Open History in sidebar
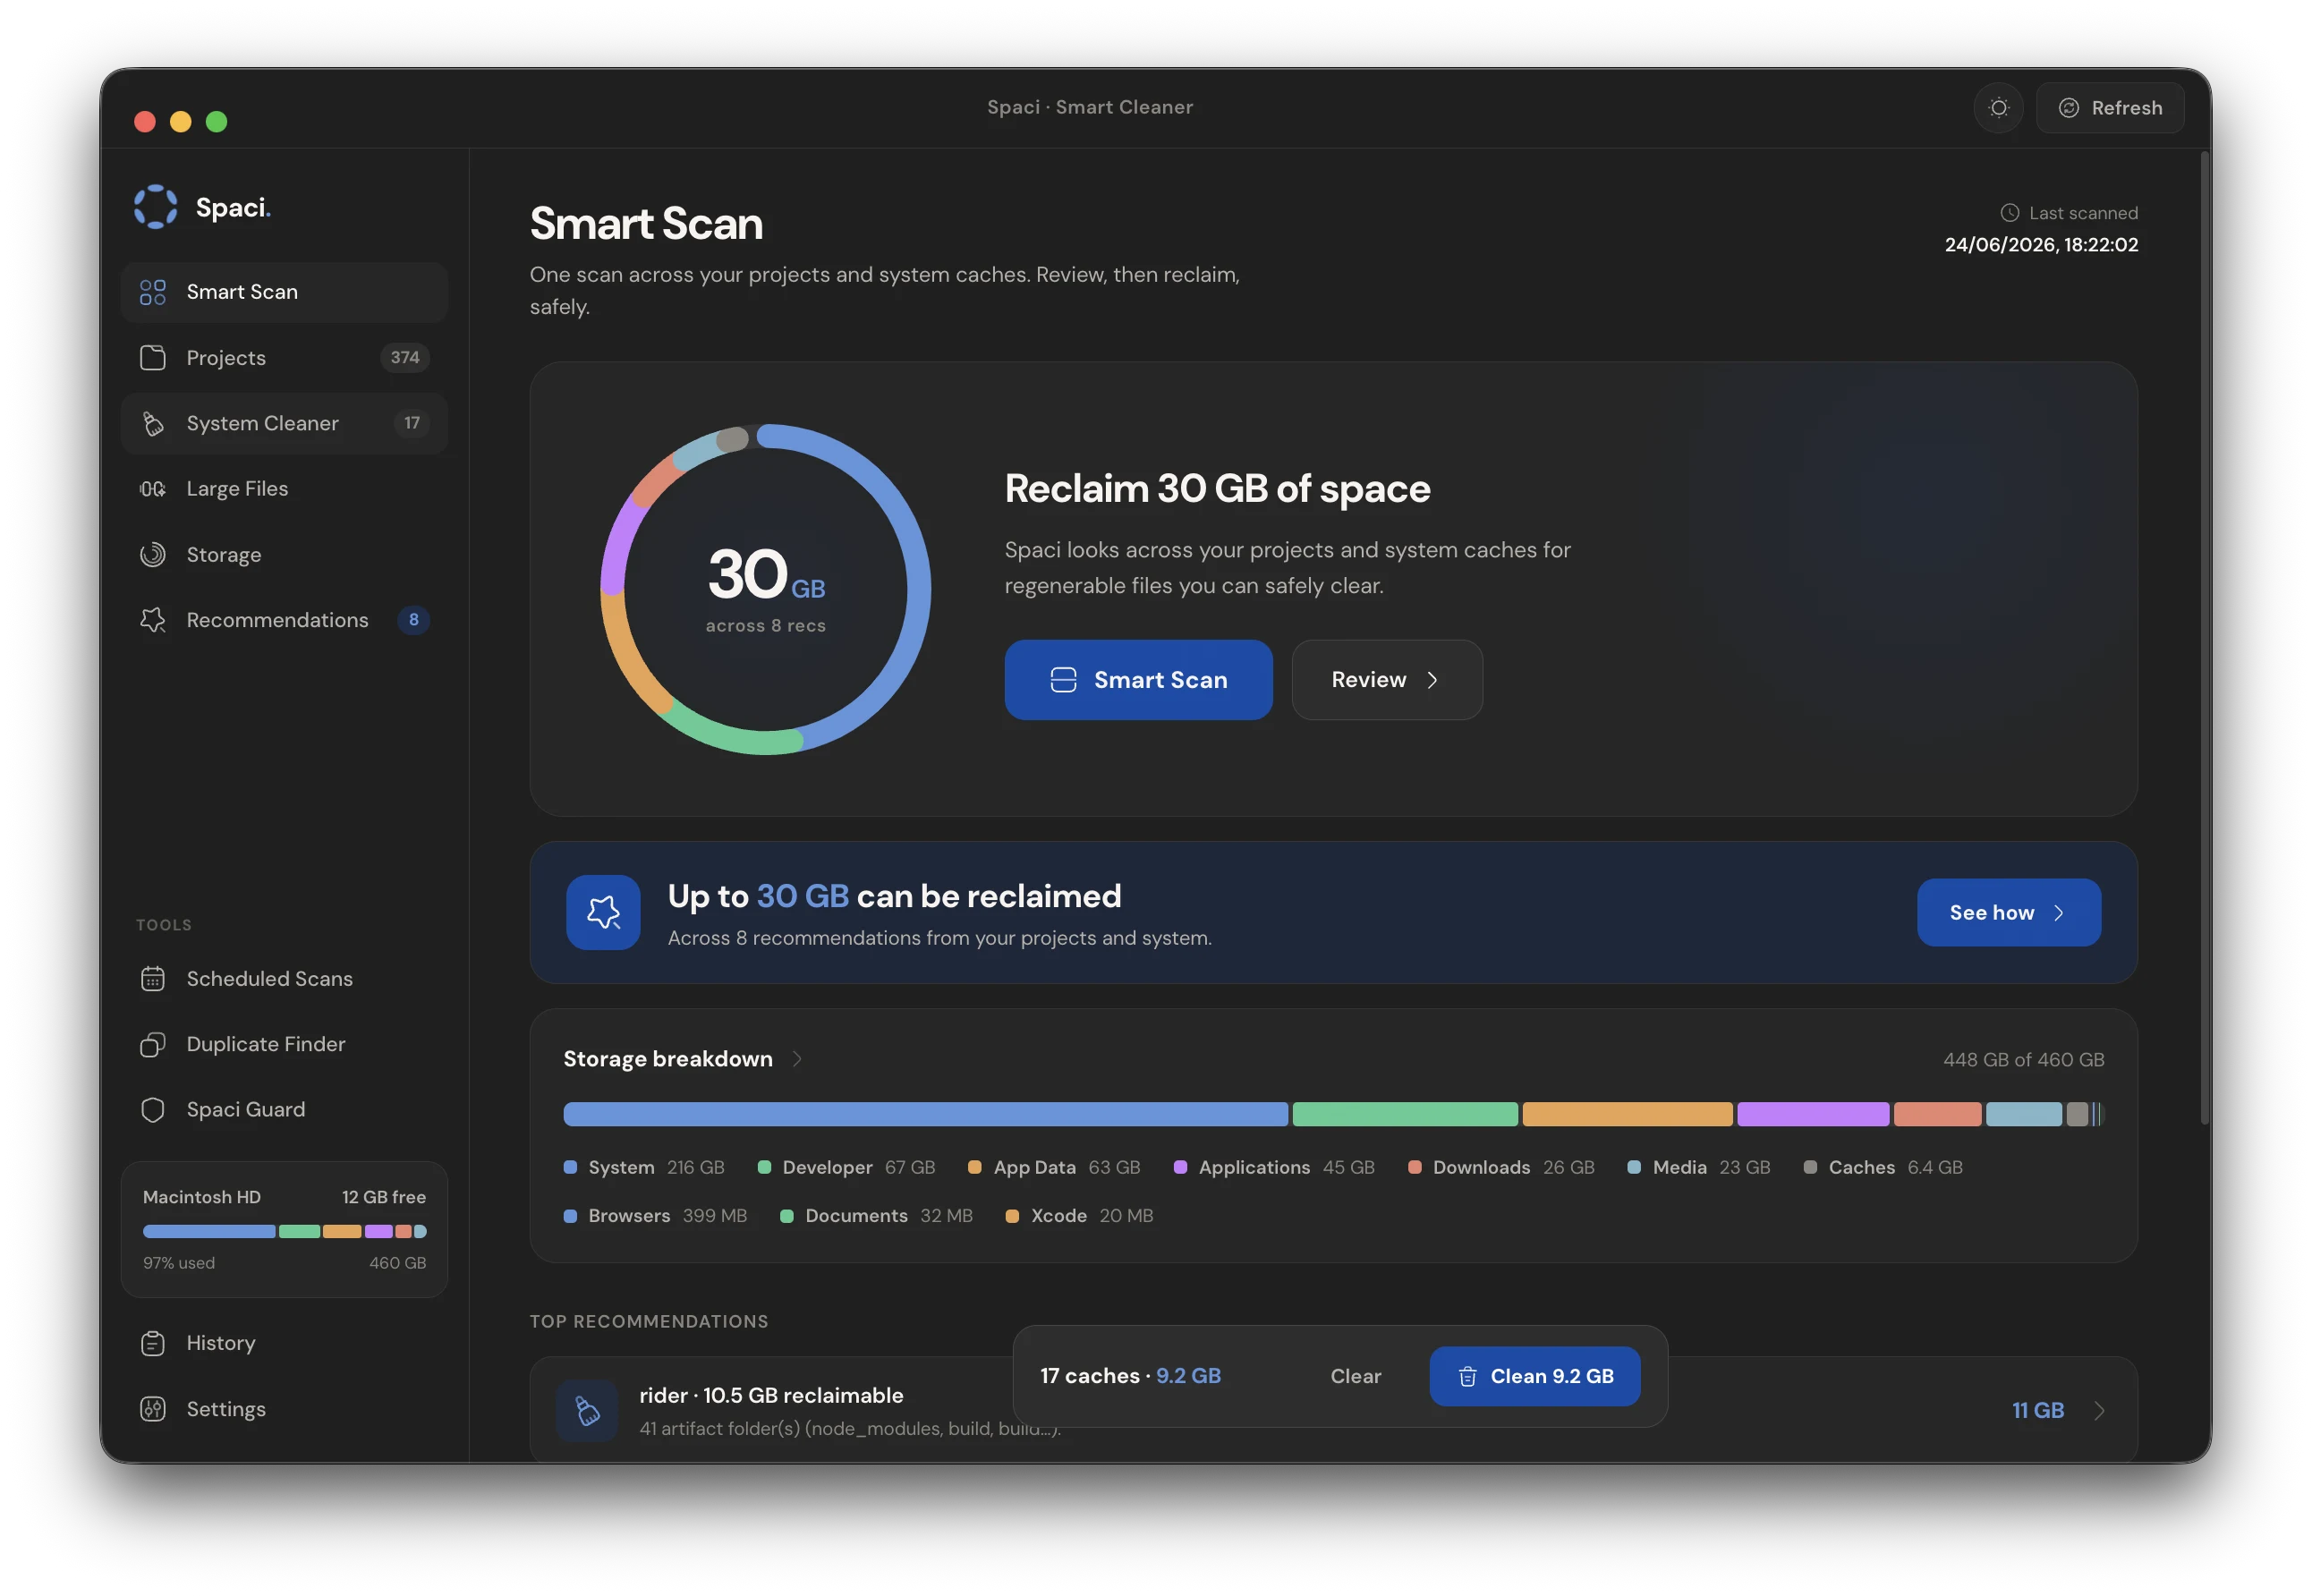Screen dimensions: 2312x1596 pyautogui.click(x=284, y=1343)
